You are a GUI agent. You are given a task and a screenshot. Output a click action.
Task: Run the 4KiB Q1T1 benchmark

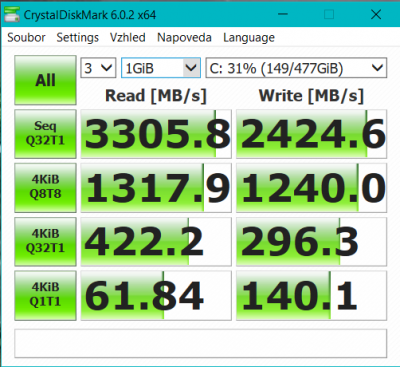click(45, 295)
